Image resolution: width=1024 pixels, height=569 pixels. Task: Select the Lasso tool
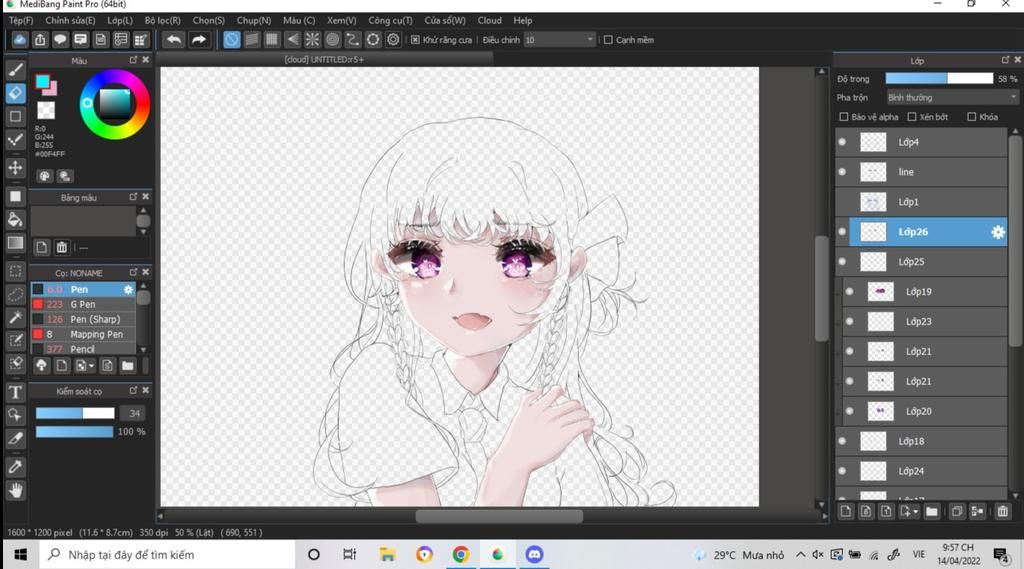16,294
